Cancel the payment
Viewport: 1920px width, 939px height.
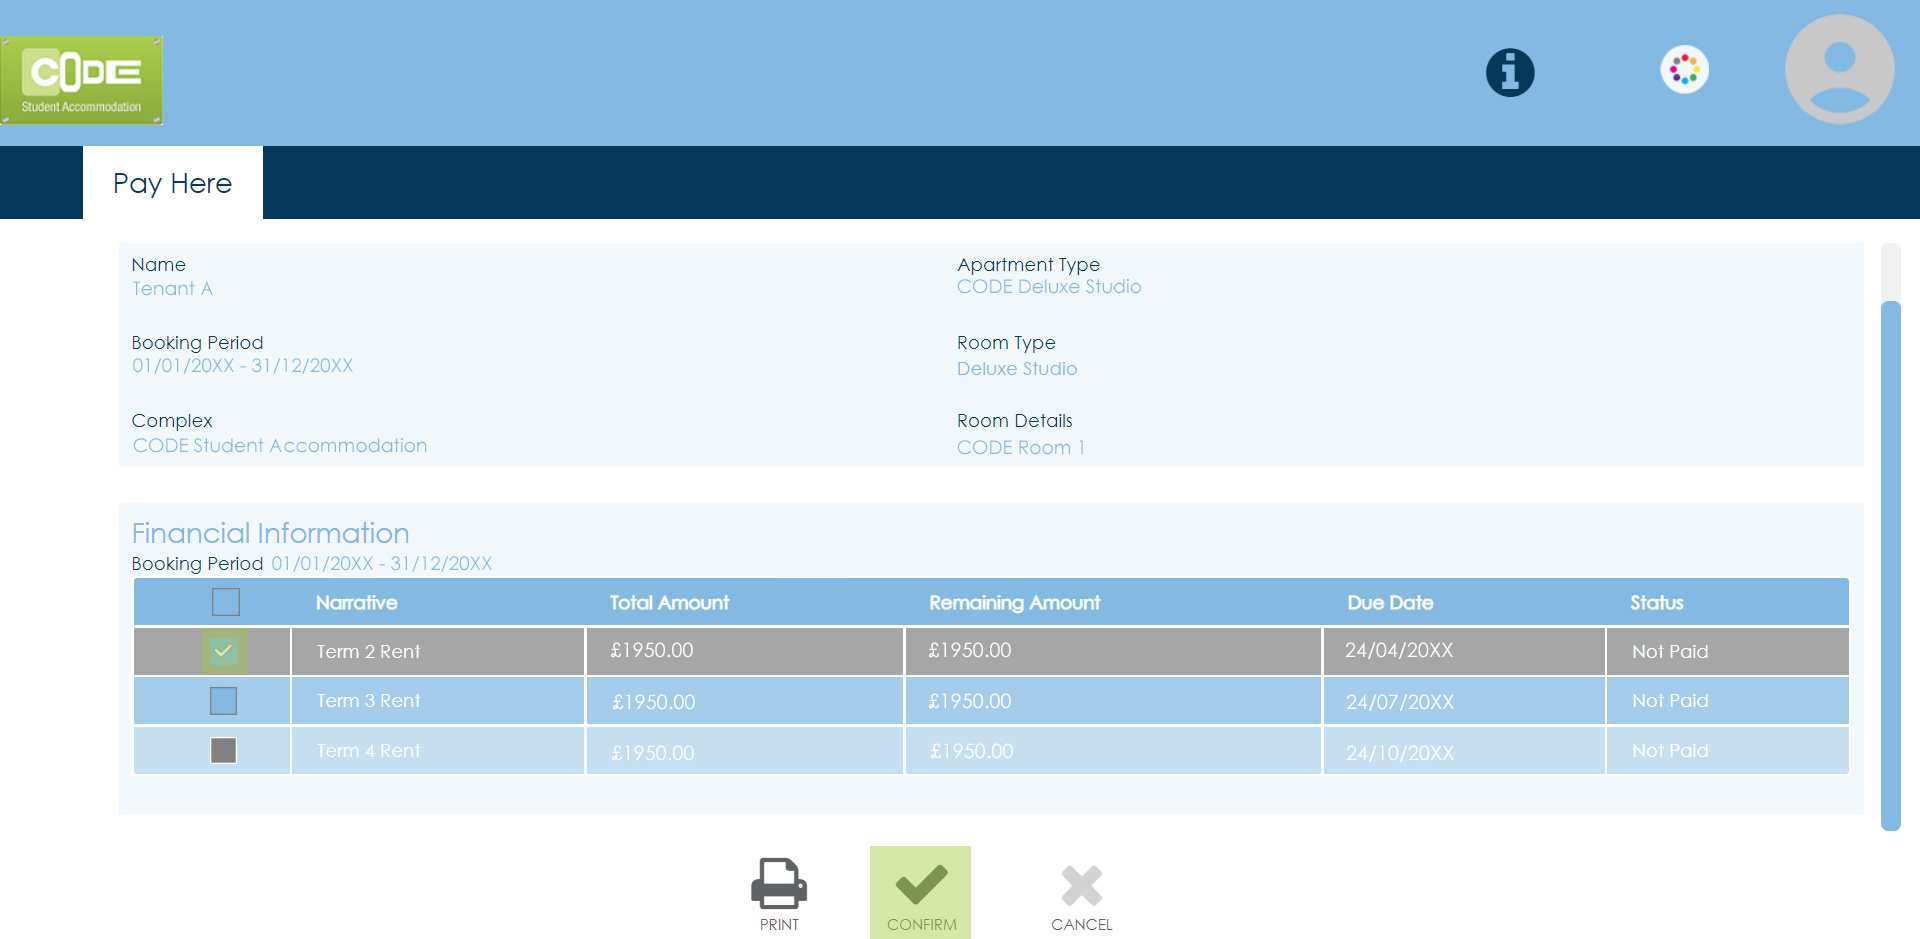1081,897
